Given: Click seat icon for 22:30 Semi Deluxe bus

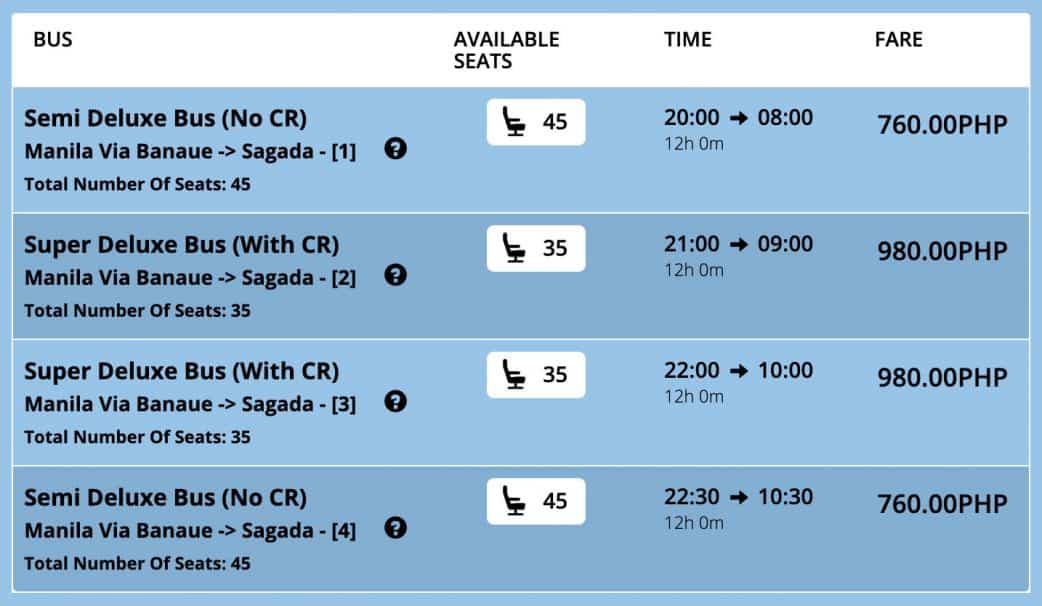Looking at the screenshot, I should pos(514,501).
